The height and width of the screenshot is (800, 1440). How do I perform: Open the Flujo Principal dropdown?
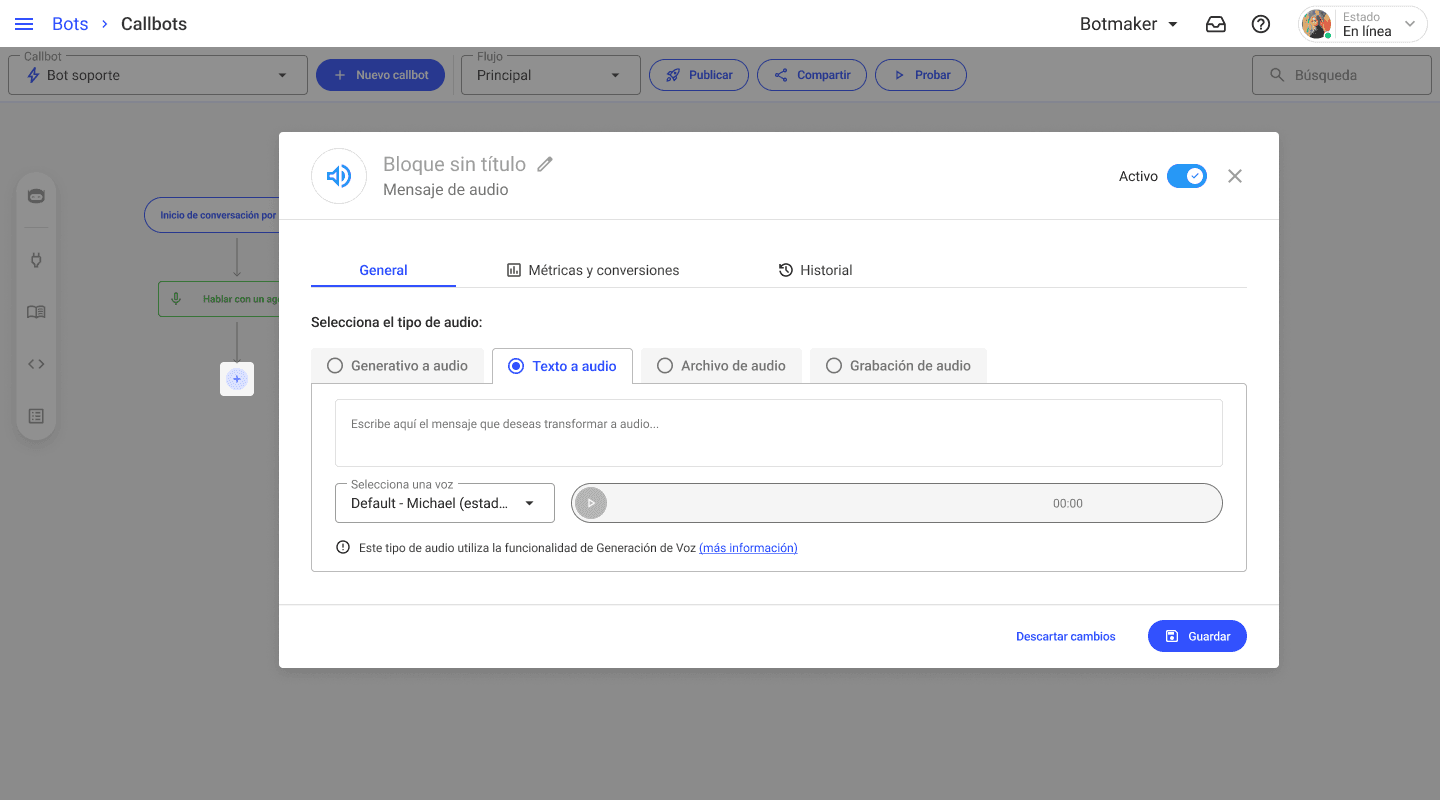click(x=551, y=75)
